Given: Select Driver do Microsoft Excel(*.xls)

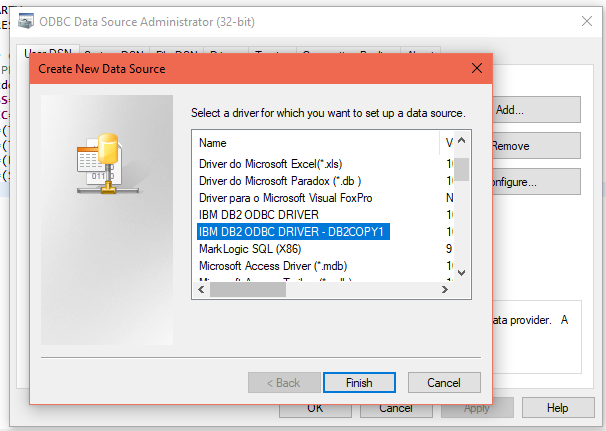Looking at the screenshot, I should point(271,164).
